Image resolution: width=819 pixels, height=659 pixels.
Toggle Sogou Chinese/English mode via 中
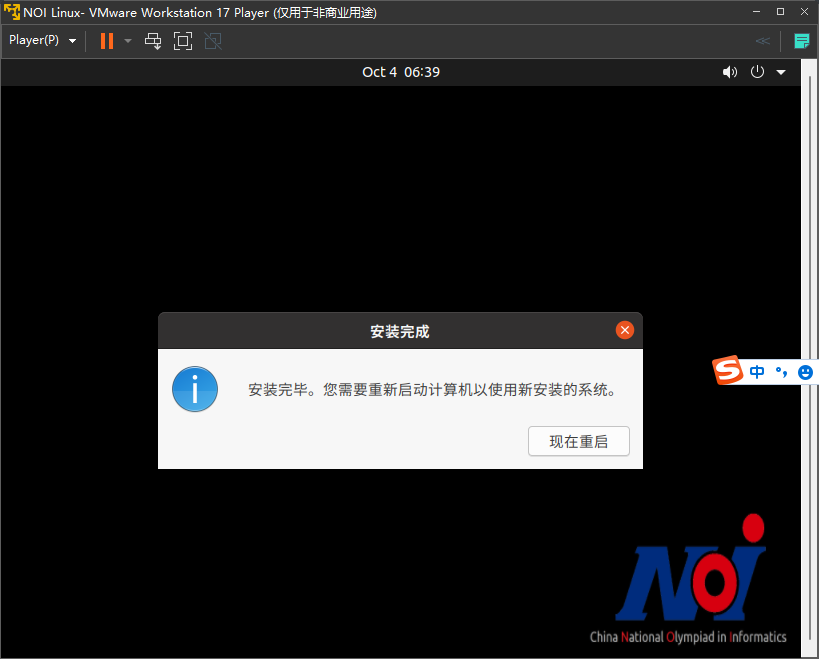pyautogui.click(x=757, y=372)
